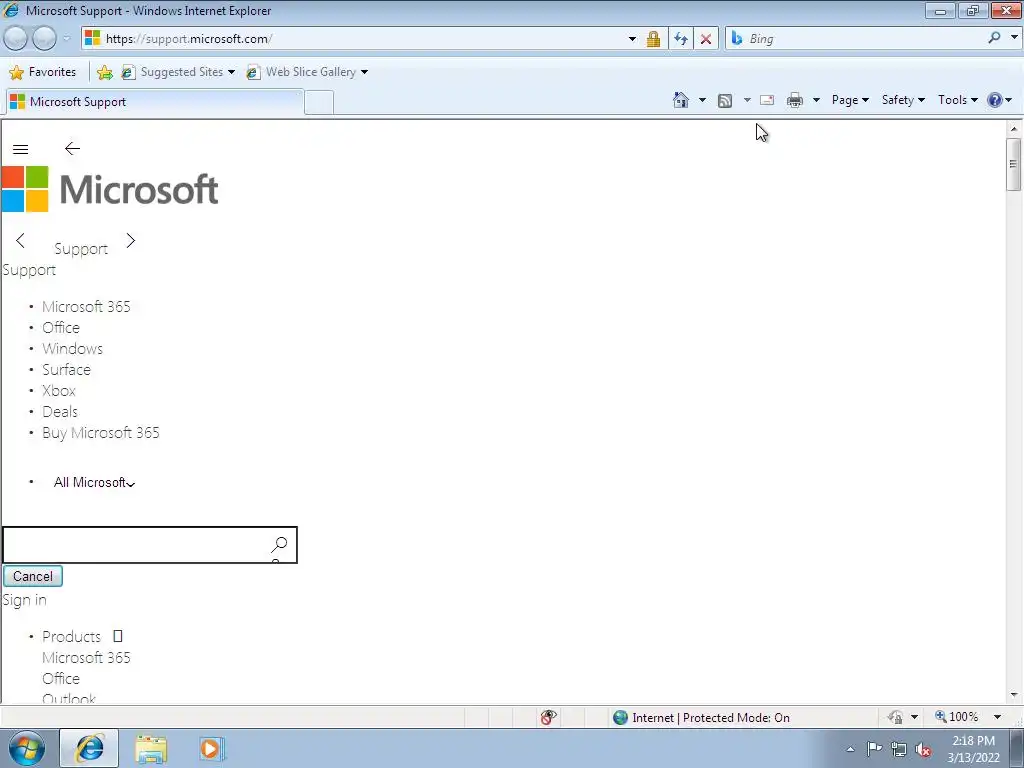Open the Safety menu
Image resolution: width=1024 pixels, height=768 pixels.
(903, 100)
